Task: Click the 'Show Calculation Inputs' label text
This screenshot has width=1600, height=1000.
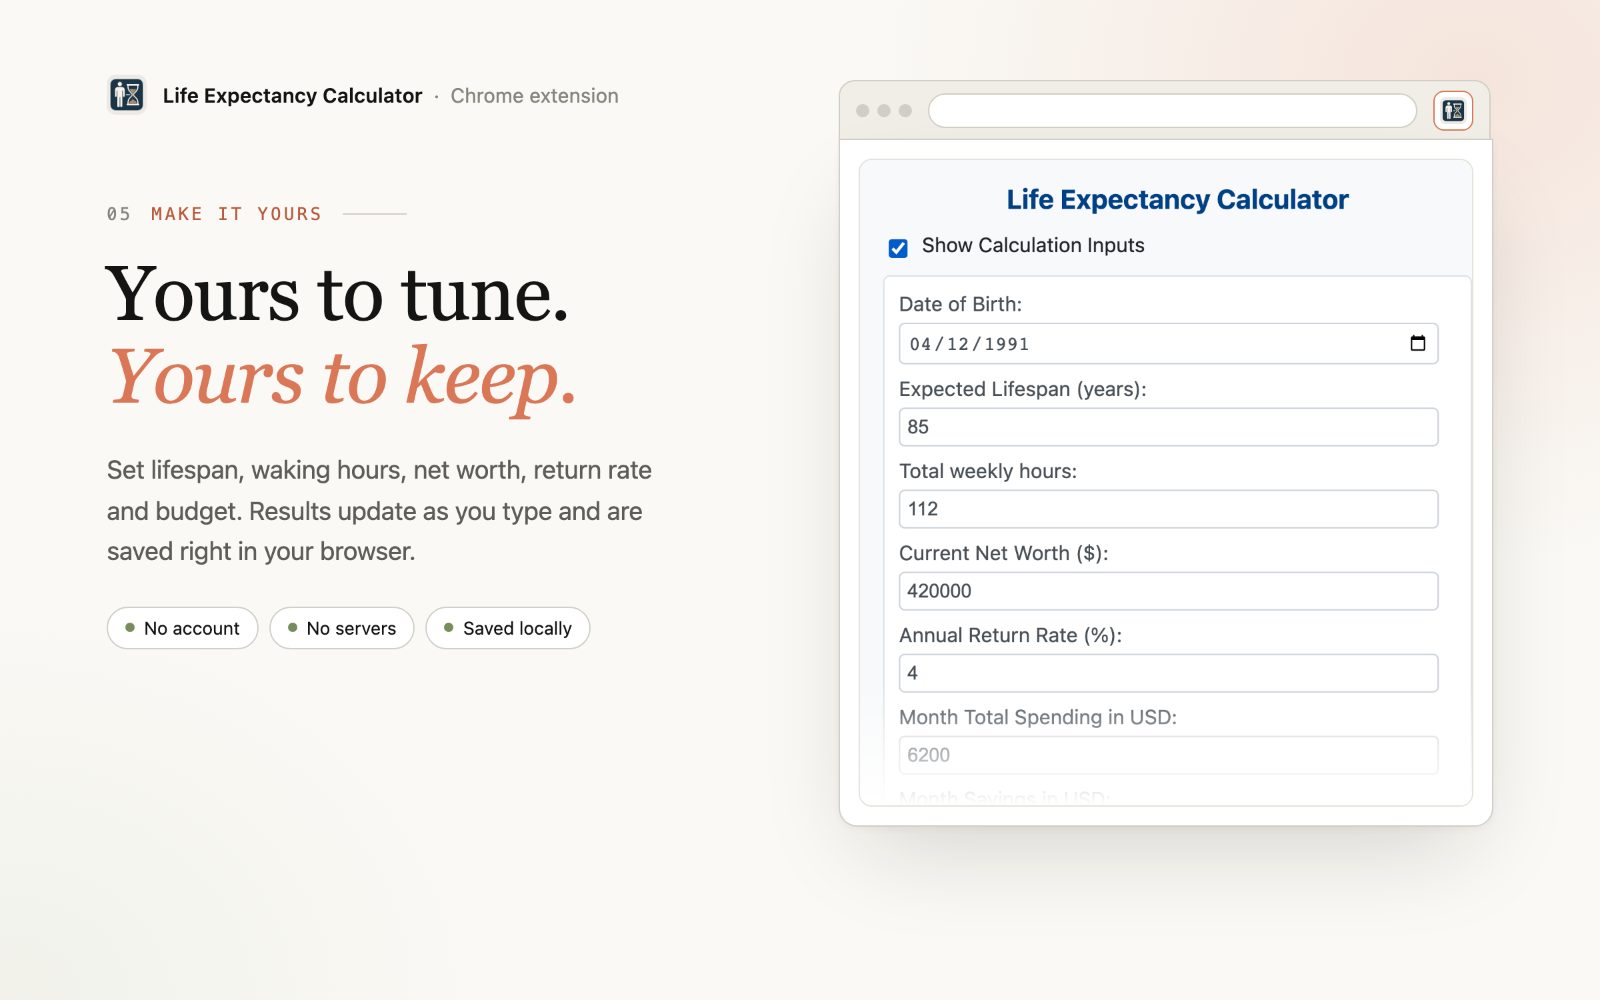Action: click(1033, 246)
